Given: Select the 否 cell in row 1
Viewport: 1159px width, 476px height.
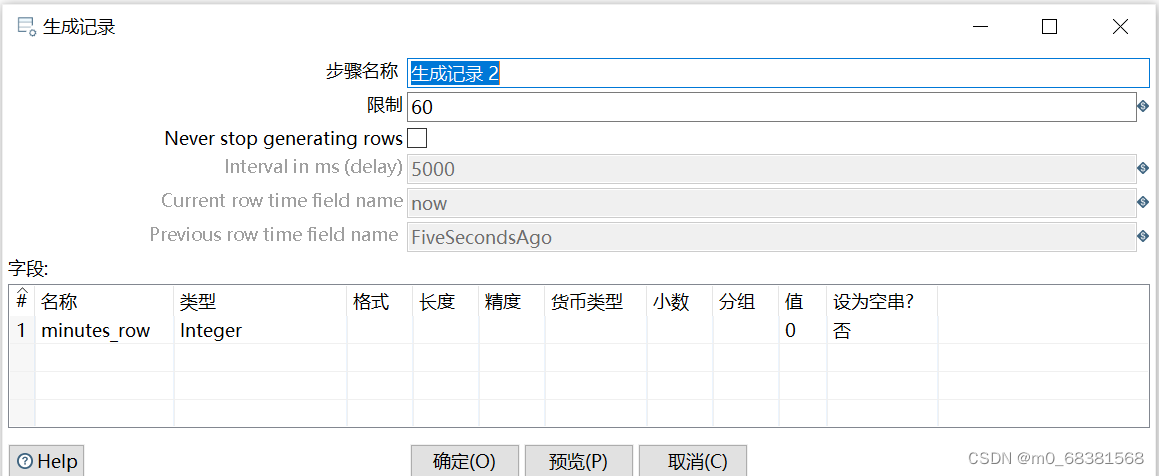Looking at the screenshot, I should coord(883,330).
